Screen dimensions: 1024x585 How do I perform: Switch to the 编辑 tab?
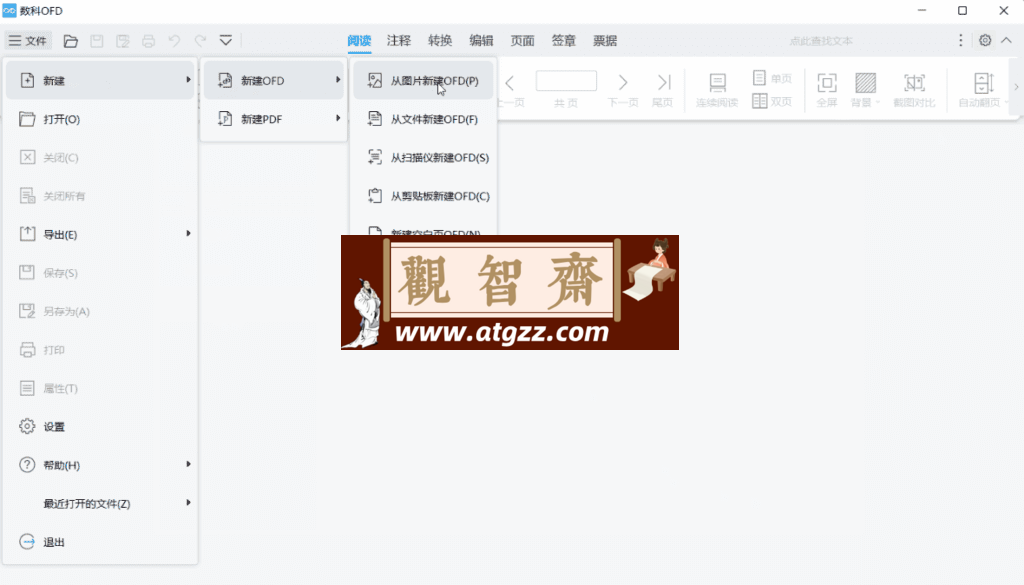click(481, 40)
